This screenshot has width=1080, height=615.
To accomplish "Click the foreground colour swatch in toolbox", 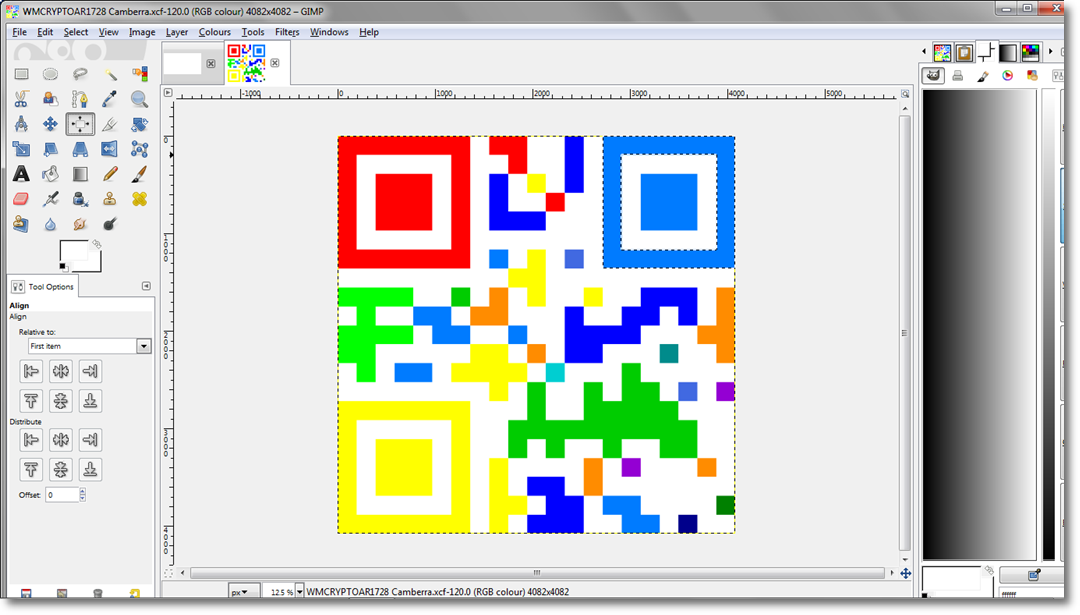I will click(73, 251).
